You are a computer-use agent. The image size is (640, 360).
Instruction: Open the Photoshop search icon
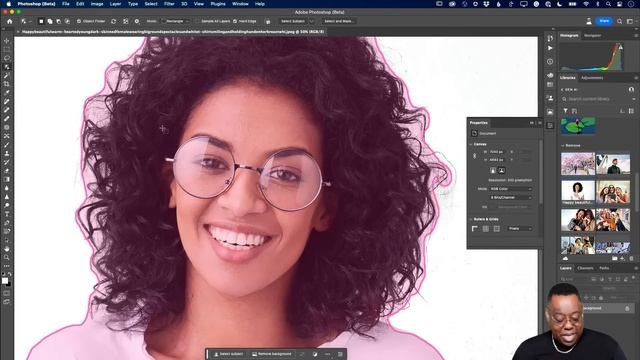(620, 21)
